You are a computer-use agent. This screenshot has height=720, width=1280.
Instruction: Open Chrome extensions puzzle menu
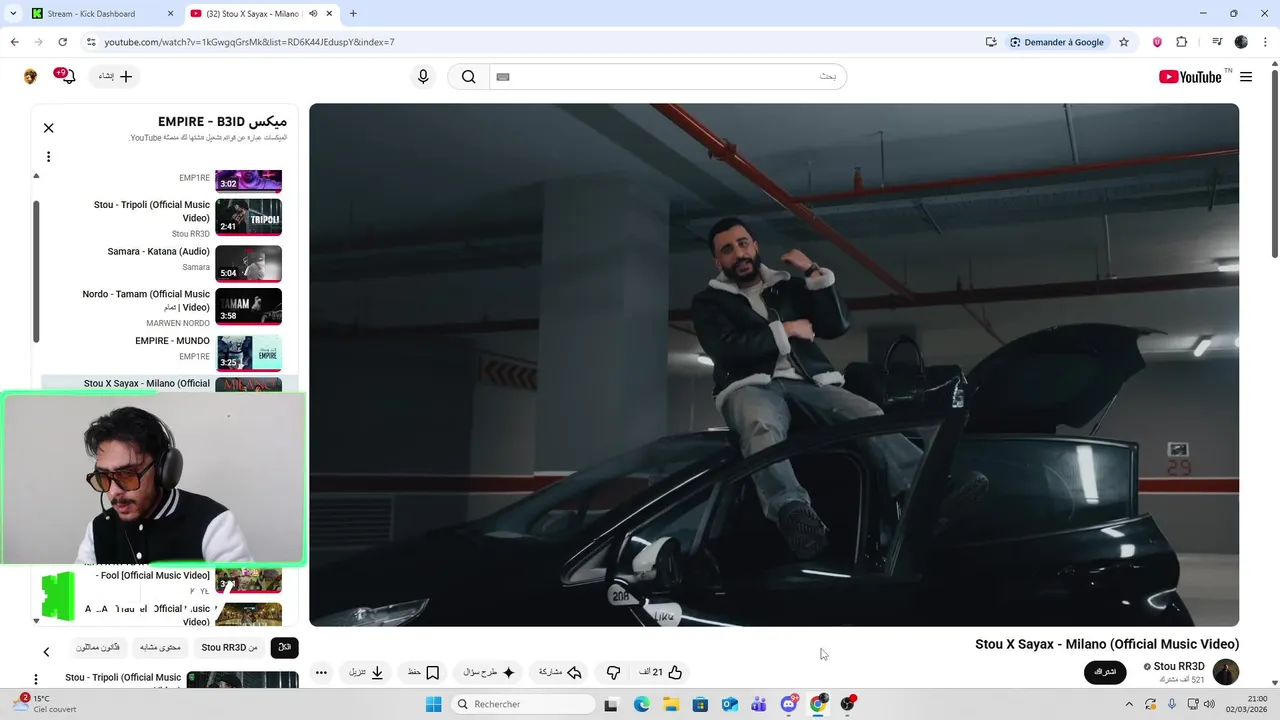coord(1182,42)
